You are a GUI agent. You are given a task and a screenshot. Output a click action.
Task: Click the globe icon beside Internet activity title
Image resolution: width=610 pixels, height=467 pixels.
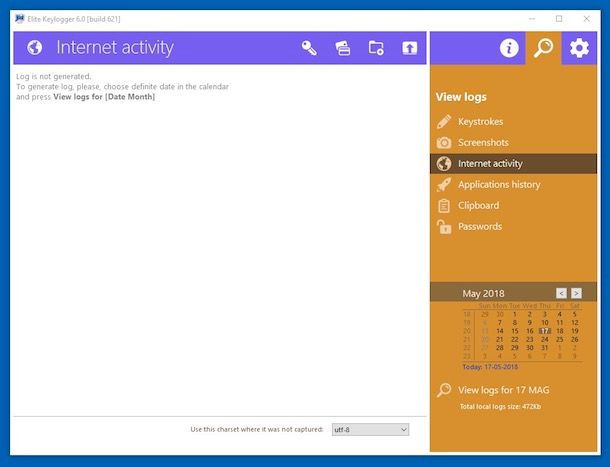(35, 48)
